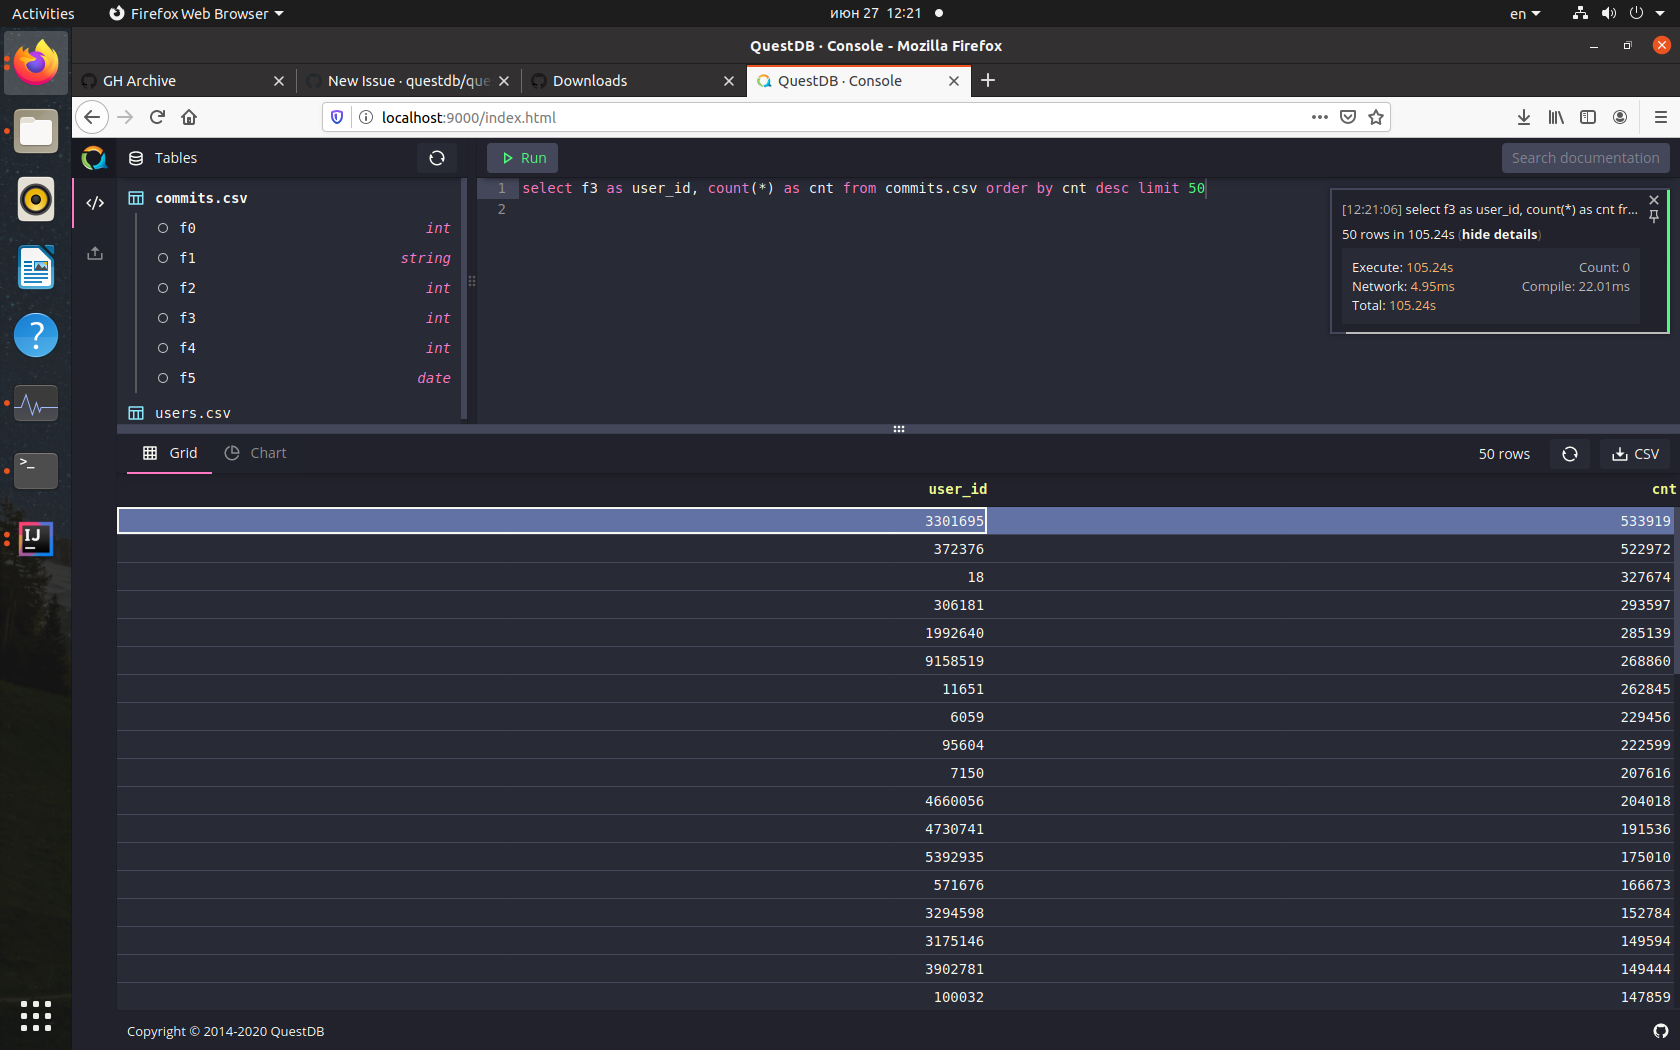Toggle the f0 column selector circle
1680x1050 pixels.
click(x=163, y=228)
